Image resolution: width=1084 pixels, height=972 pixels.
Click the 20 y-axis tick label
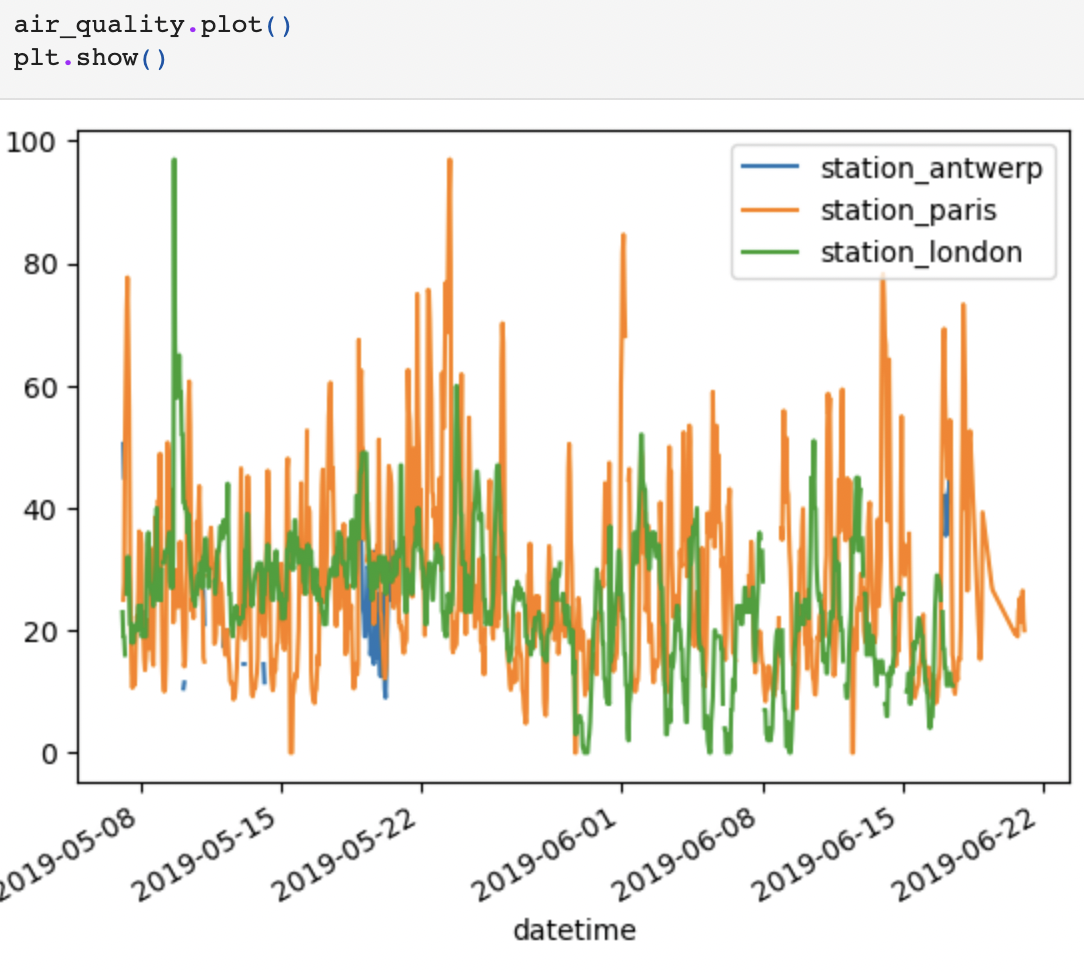[39, 632]
